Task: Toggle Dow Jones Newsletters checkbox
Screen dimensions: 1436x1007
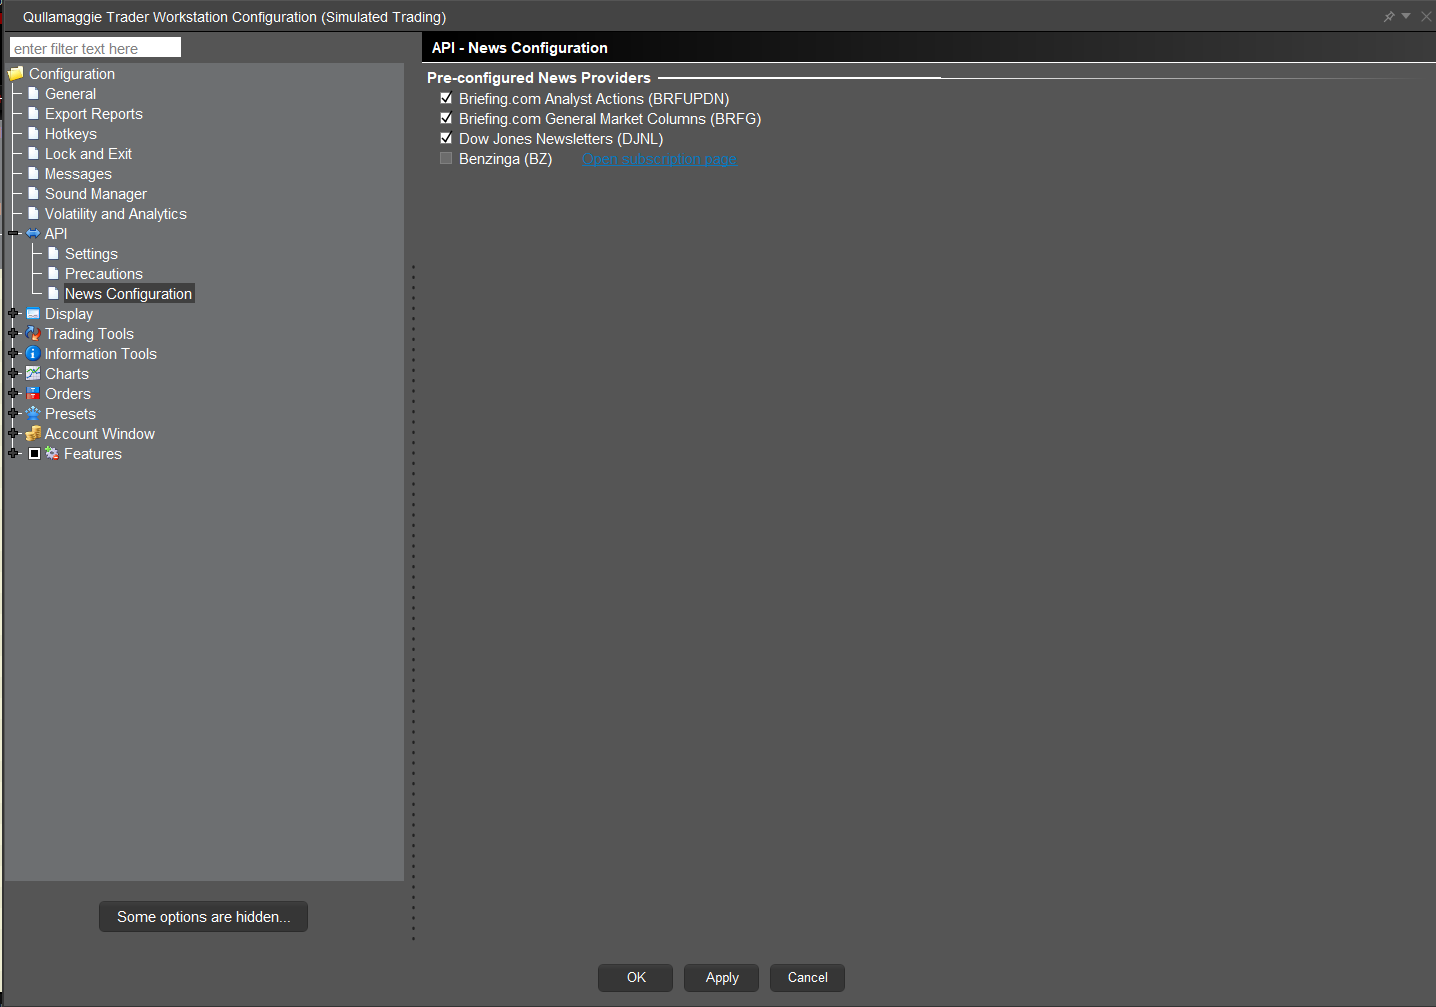Action: 446,139
